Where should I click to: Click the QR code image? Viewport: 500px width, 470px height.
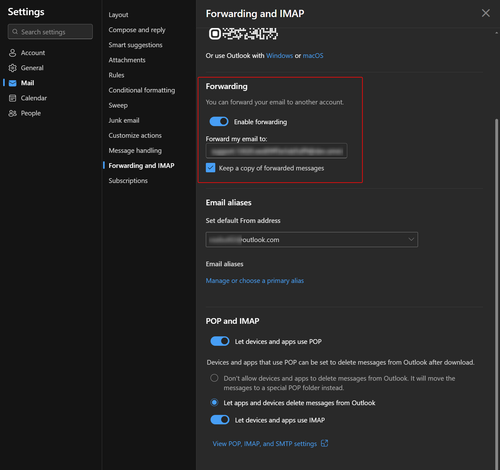point(243,34)
